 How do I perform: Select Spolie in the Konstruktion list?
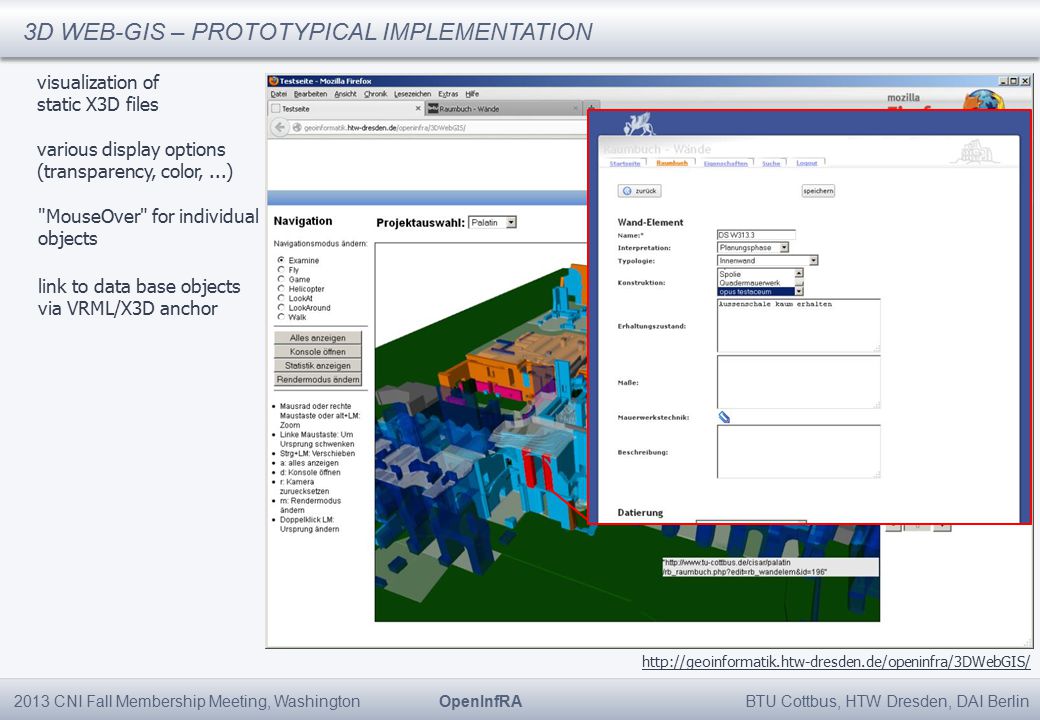(756, 274)
